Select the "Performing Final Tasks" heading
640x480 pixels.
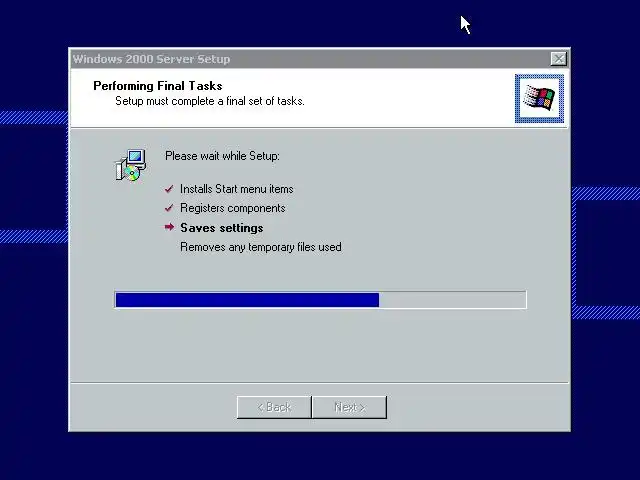[158, 86]
